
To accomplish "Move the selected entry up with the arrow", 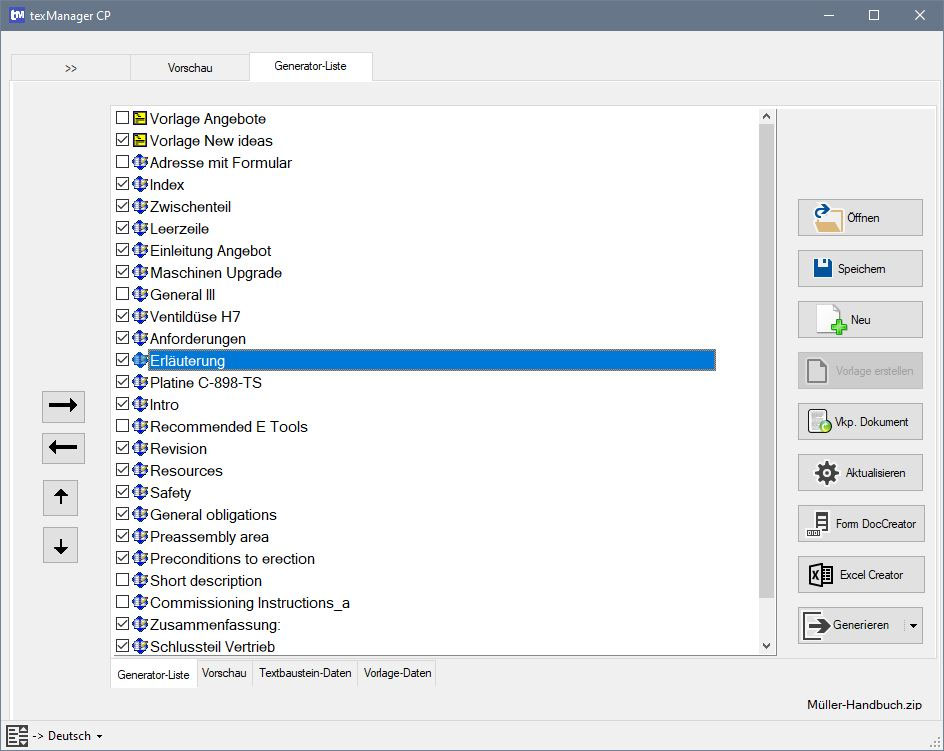I will coord(60,498).
